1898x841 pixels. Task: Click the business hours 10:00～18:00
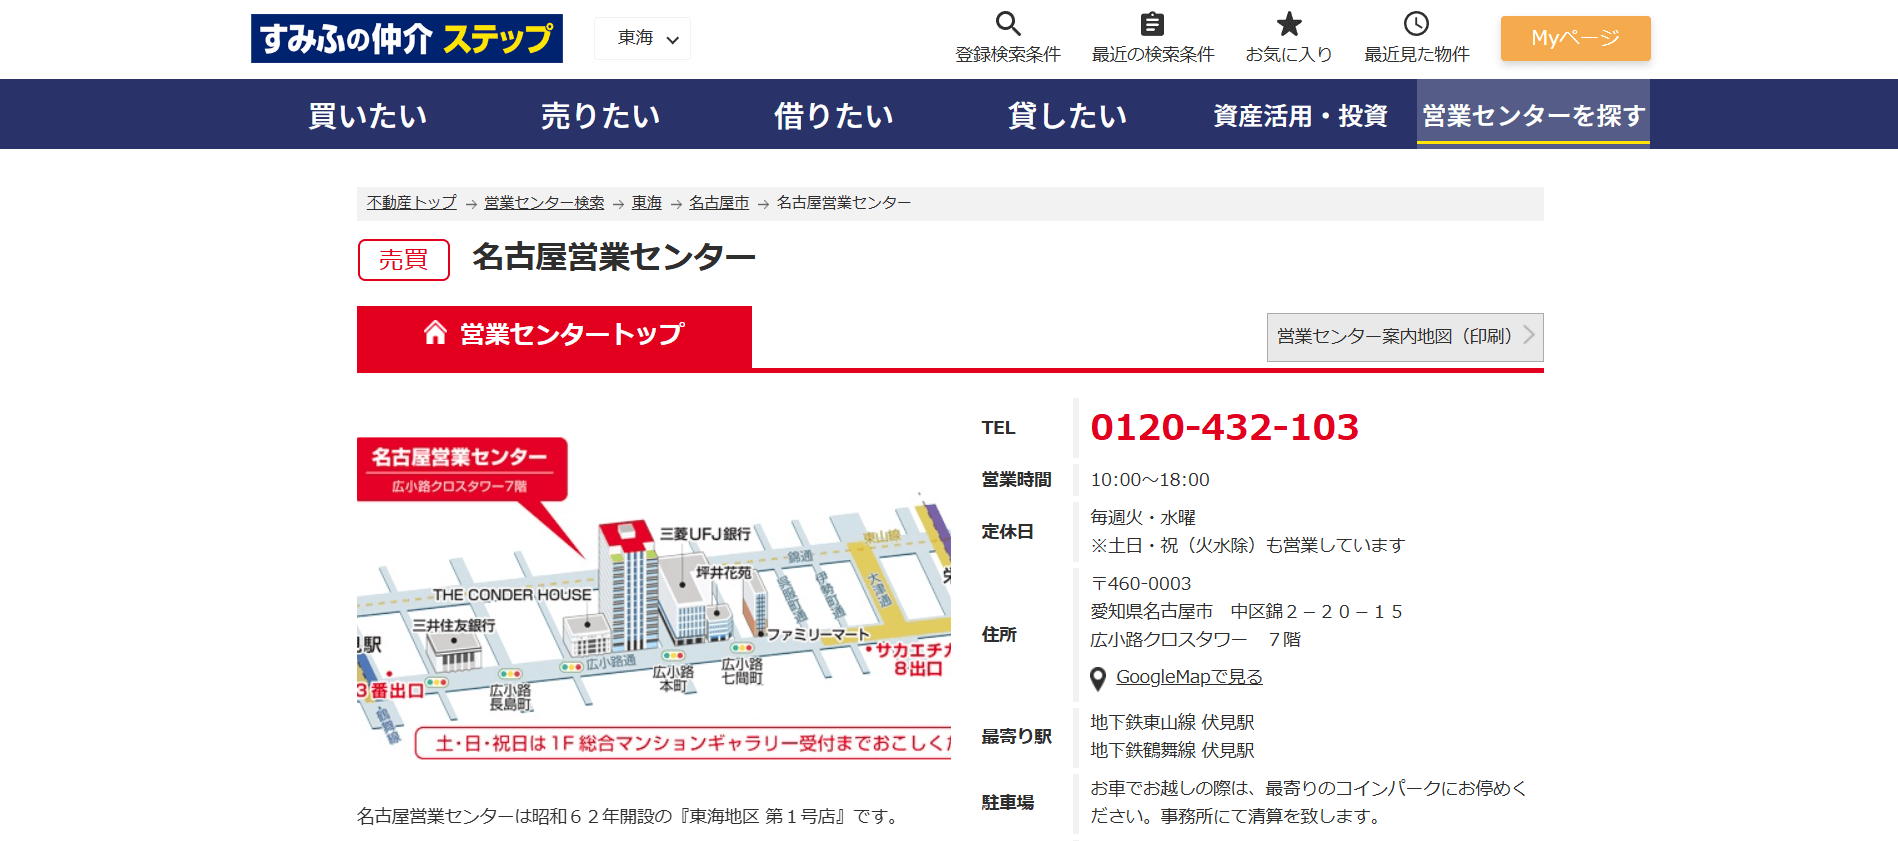(1150, 480)
